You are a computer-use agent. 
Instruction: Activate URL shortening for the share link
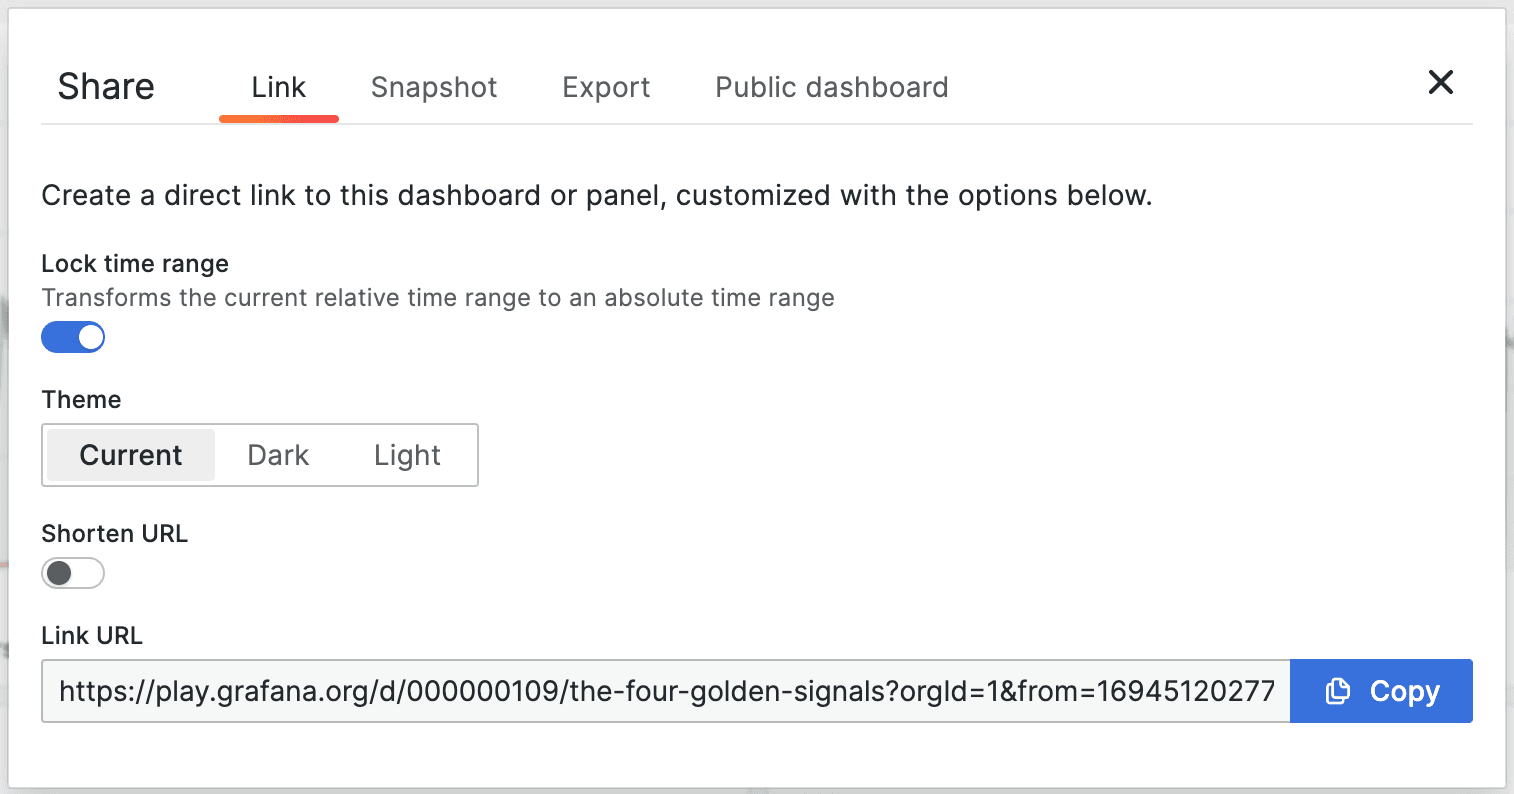(x=73, y=573)
